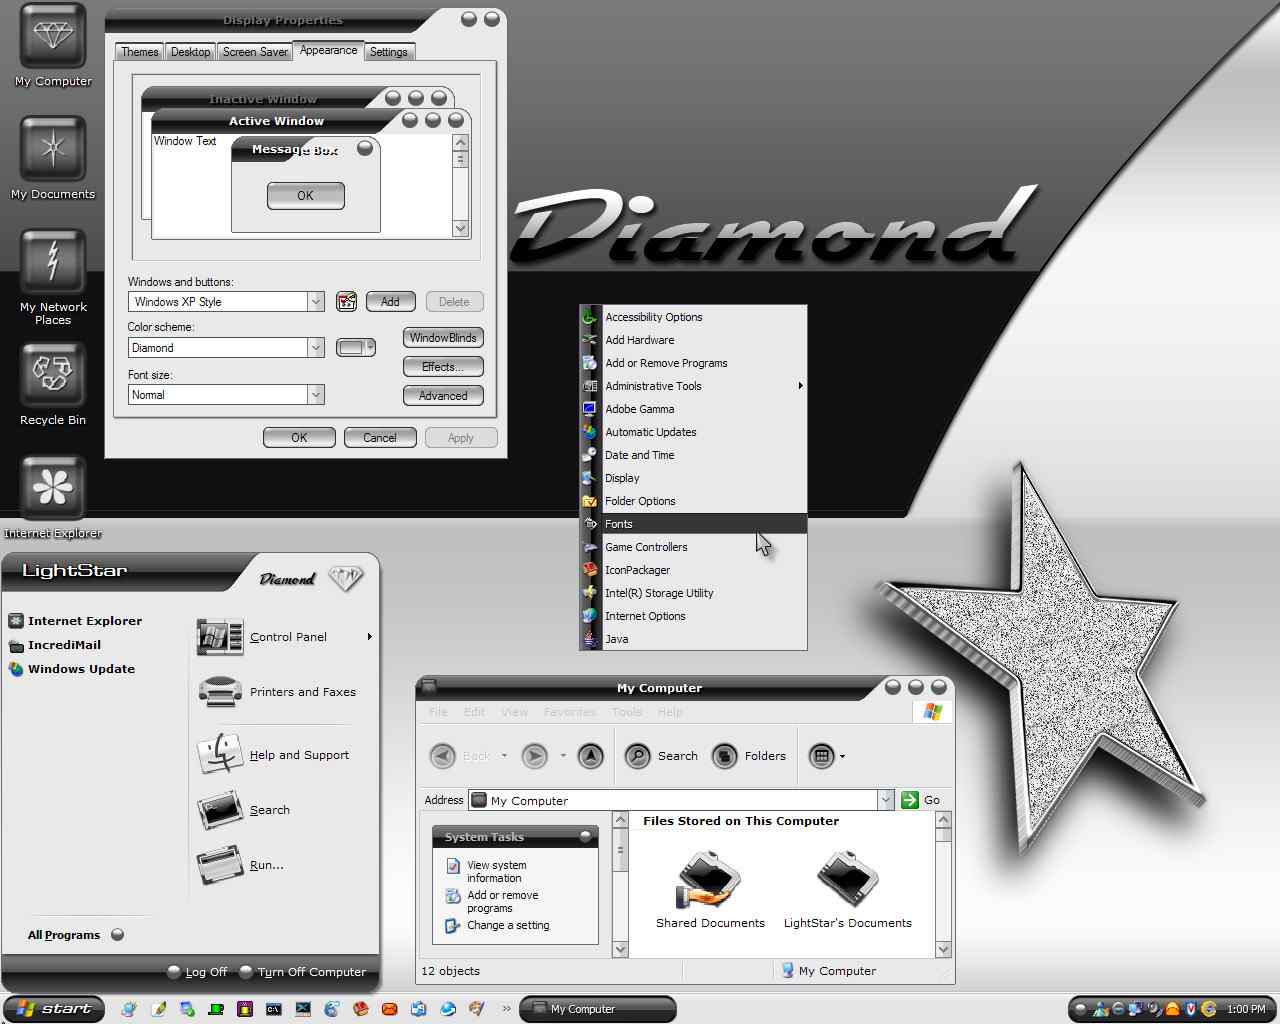Click the orange mail quick launch icon
The width and height of the screenshot is (1280, 1024).
tap(390, 1009)
